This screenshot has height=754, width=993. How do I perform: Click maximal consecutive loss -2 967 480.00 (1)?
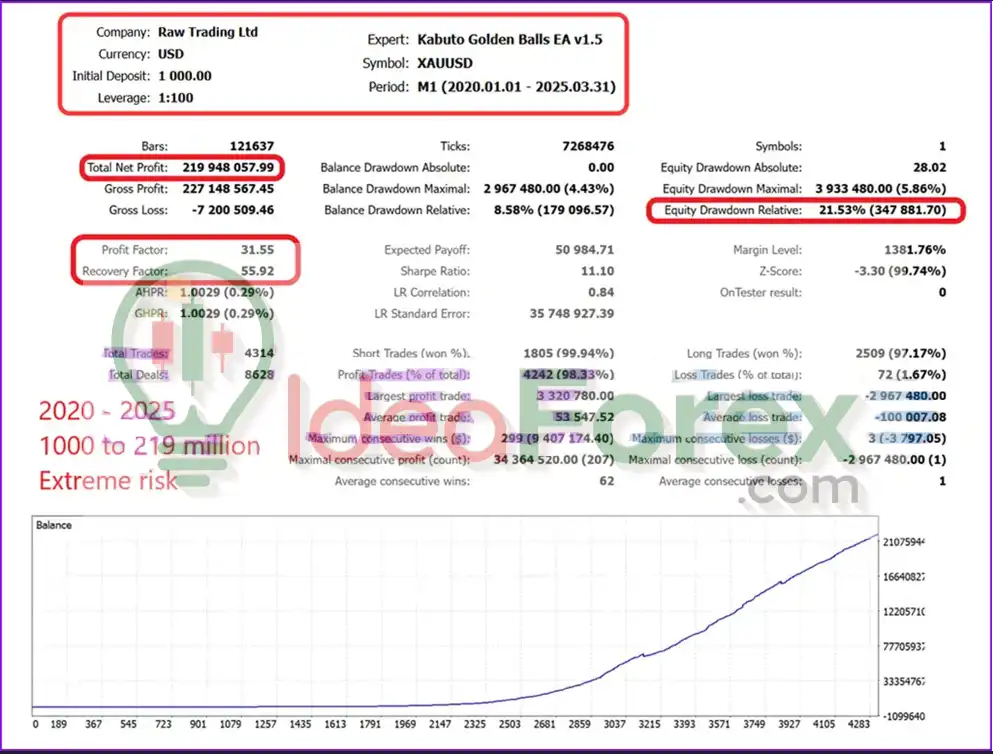(x=894, y=460)
